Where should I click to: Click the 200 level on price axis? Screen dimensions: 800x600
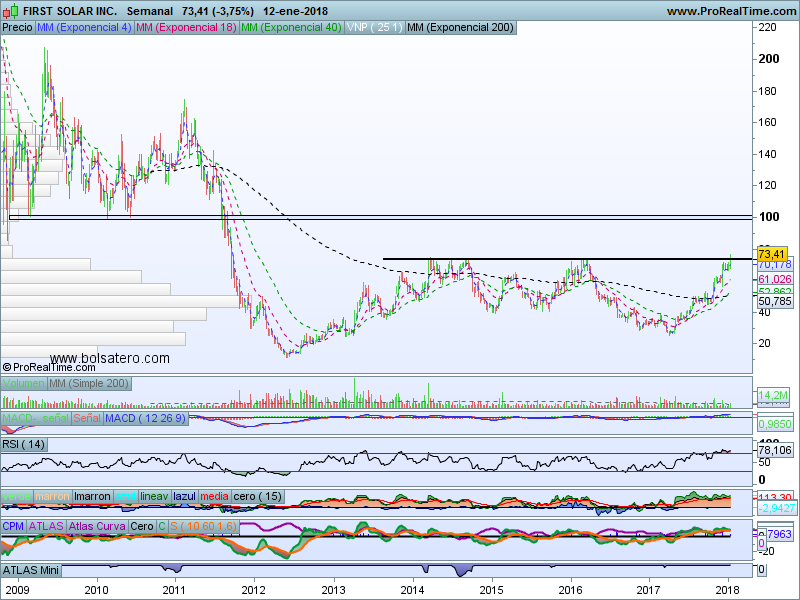pos(769,59)
